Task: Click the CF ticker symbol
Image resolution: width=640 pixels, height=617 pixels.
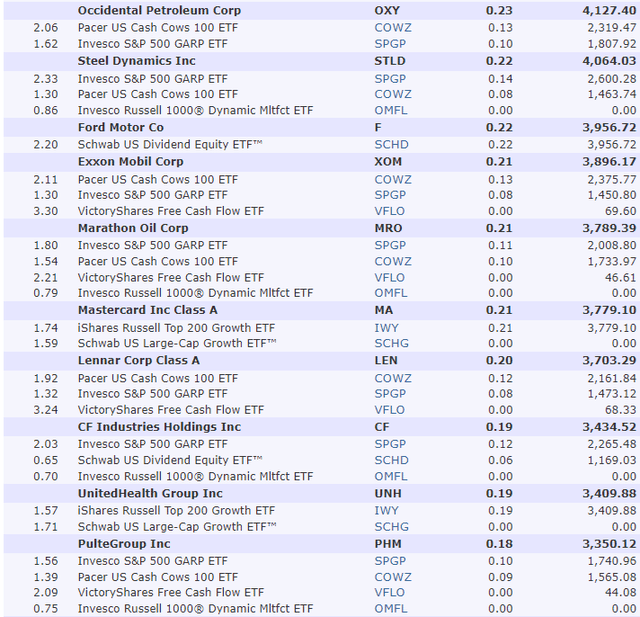Action: 382,427
